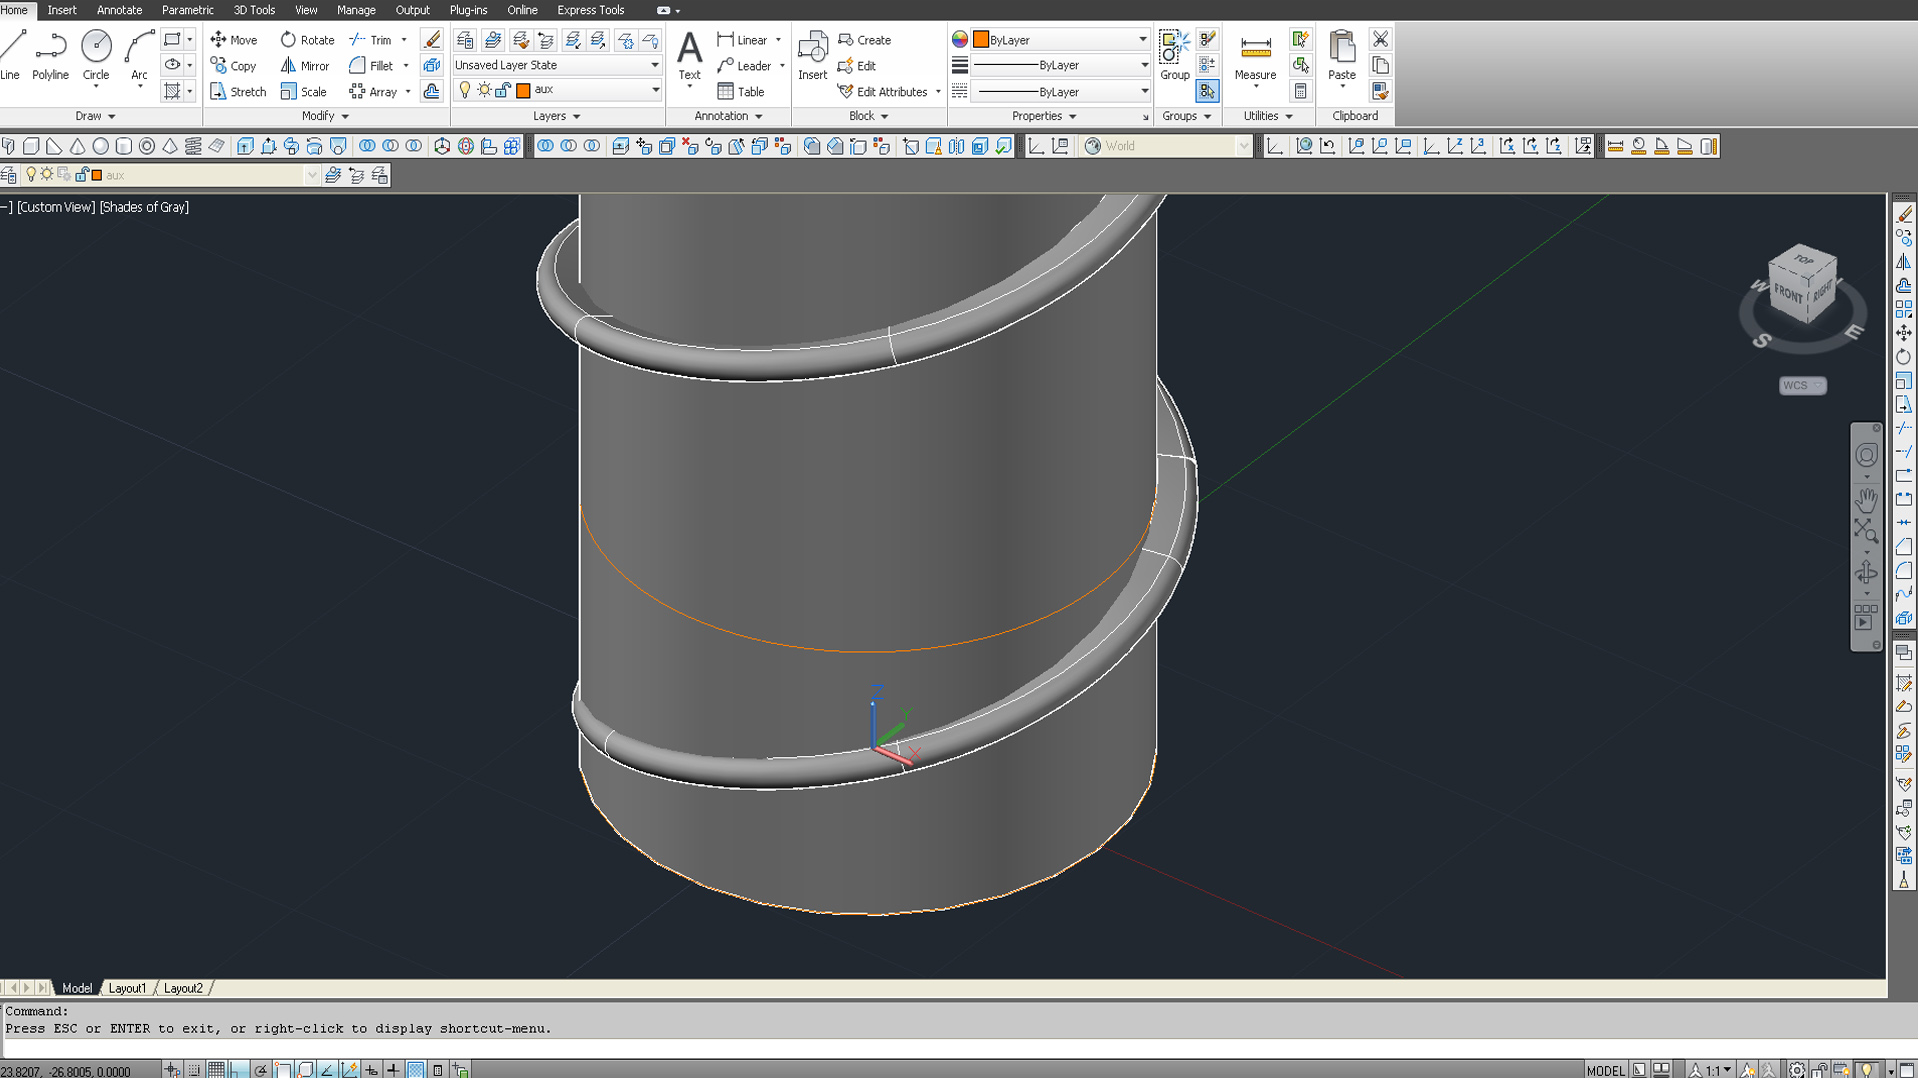Image resolution: width=1920 pixels, height=1080 pixels.
Task: Select the Polyline drawing tool
Action: pos(50,55)
